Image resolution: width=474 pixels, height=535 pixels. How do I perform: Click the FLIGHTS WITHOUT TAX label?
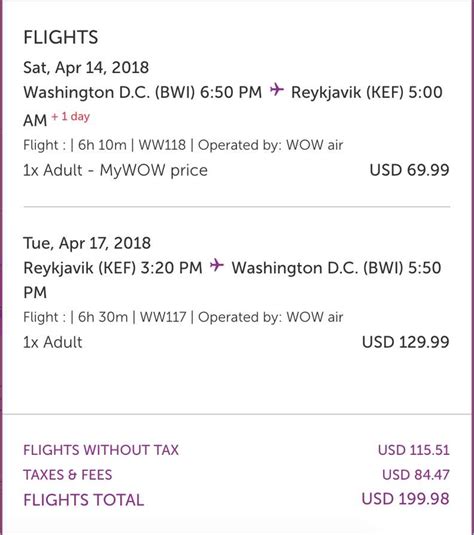pos(101,450)
